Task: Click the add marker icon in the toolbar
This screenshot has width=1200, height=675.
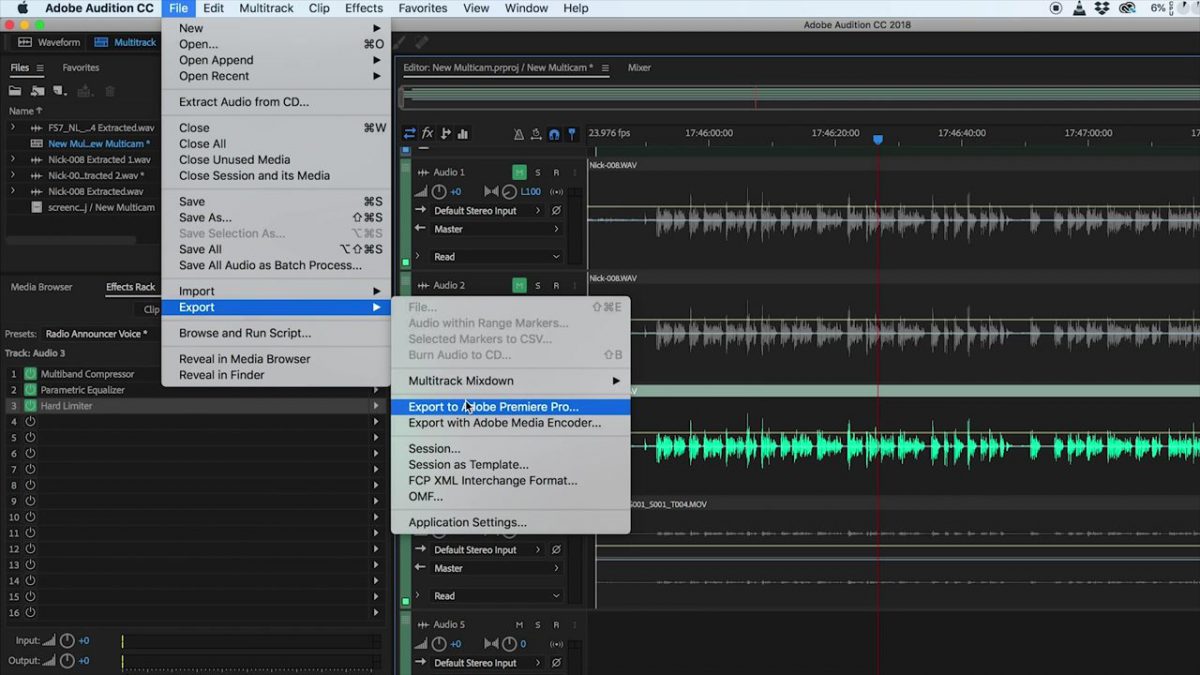Action: tap(572, 134)
